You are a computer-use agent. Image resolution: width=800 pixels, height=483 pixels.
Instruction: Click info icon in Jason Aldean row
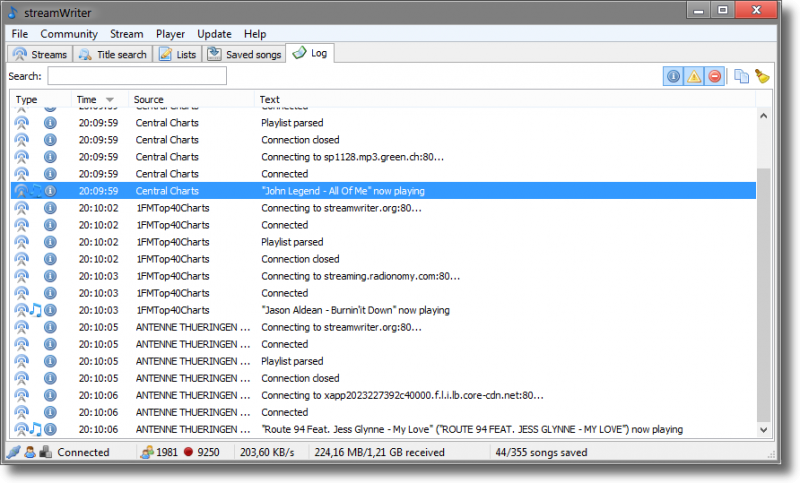50,310
